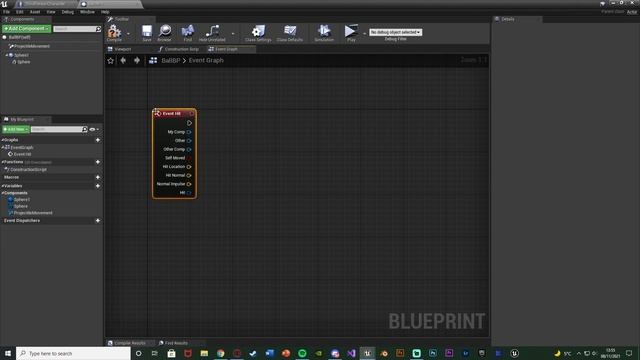Image resolution: width=640 pixels, height=360 pixels.
Task: Click the Normal Impulse output pin
Action: (x=189, y=184)
